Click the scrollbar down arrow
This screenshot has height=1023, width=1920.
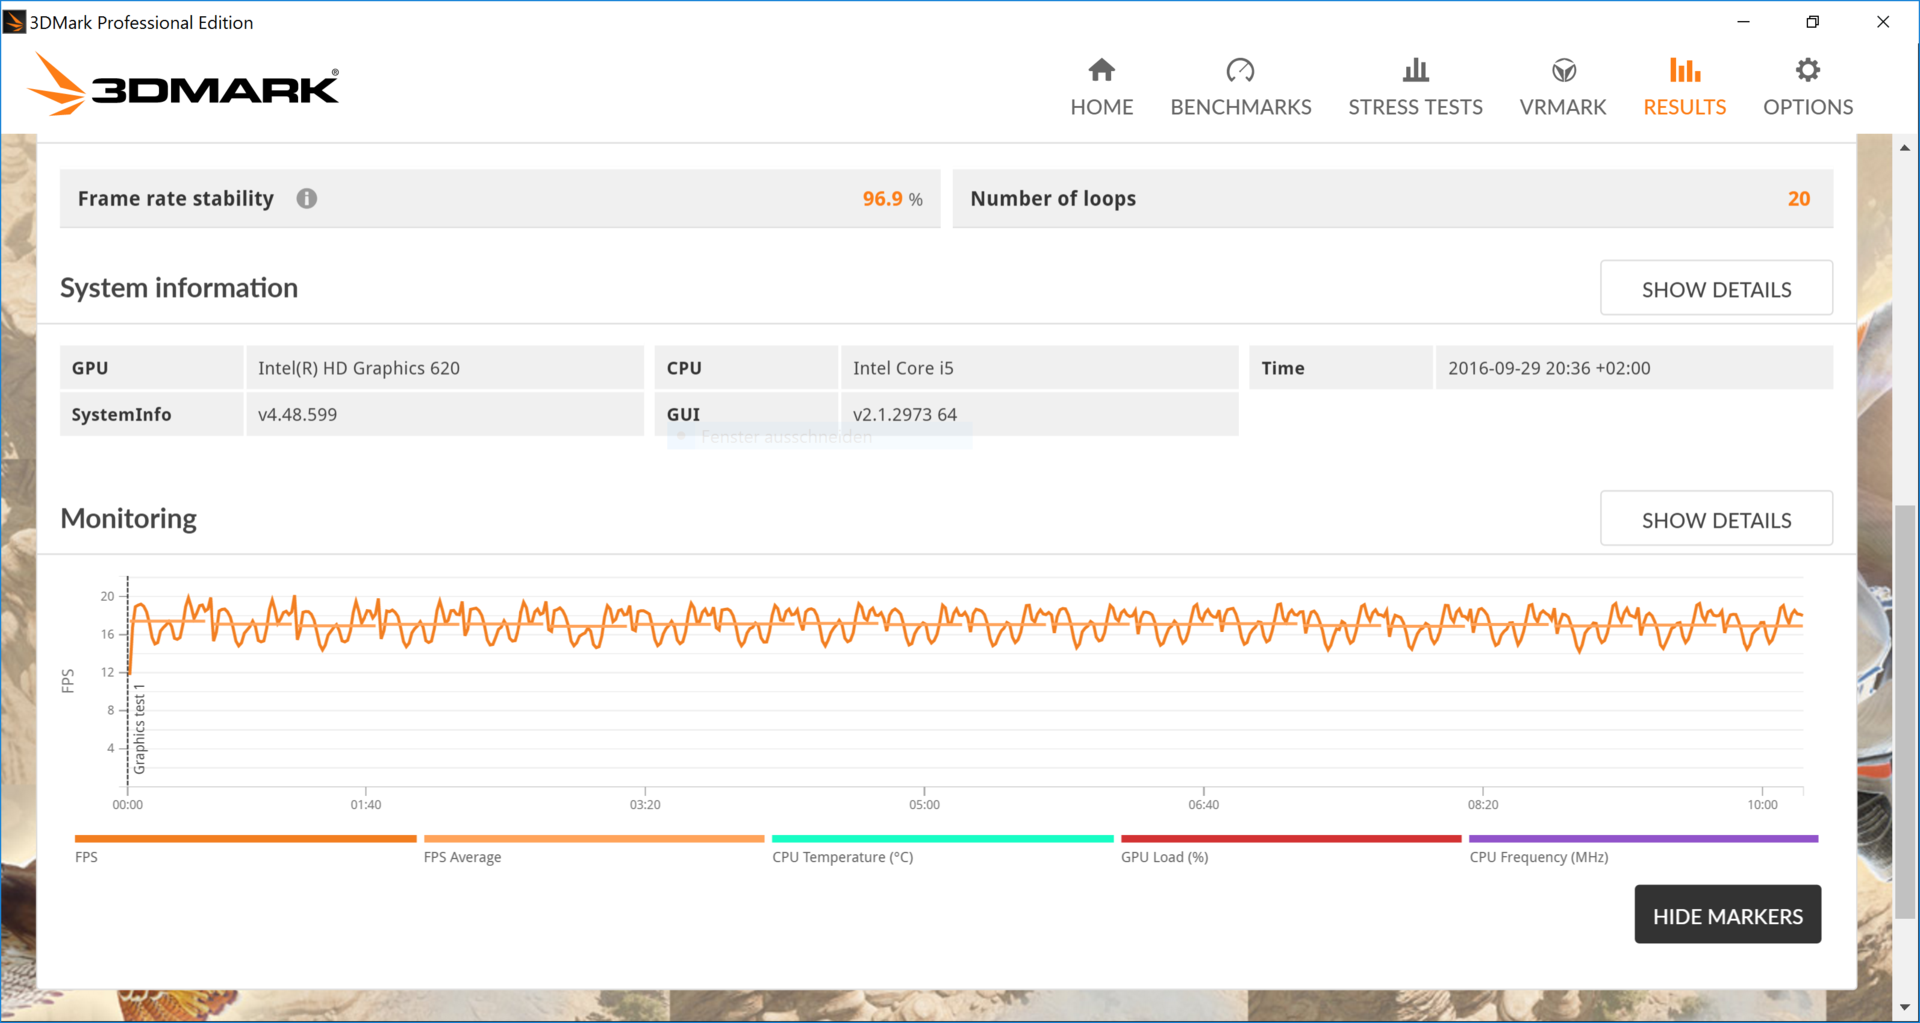1905,1007
